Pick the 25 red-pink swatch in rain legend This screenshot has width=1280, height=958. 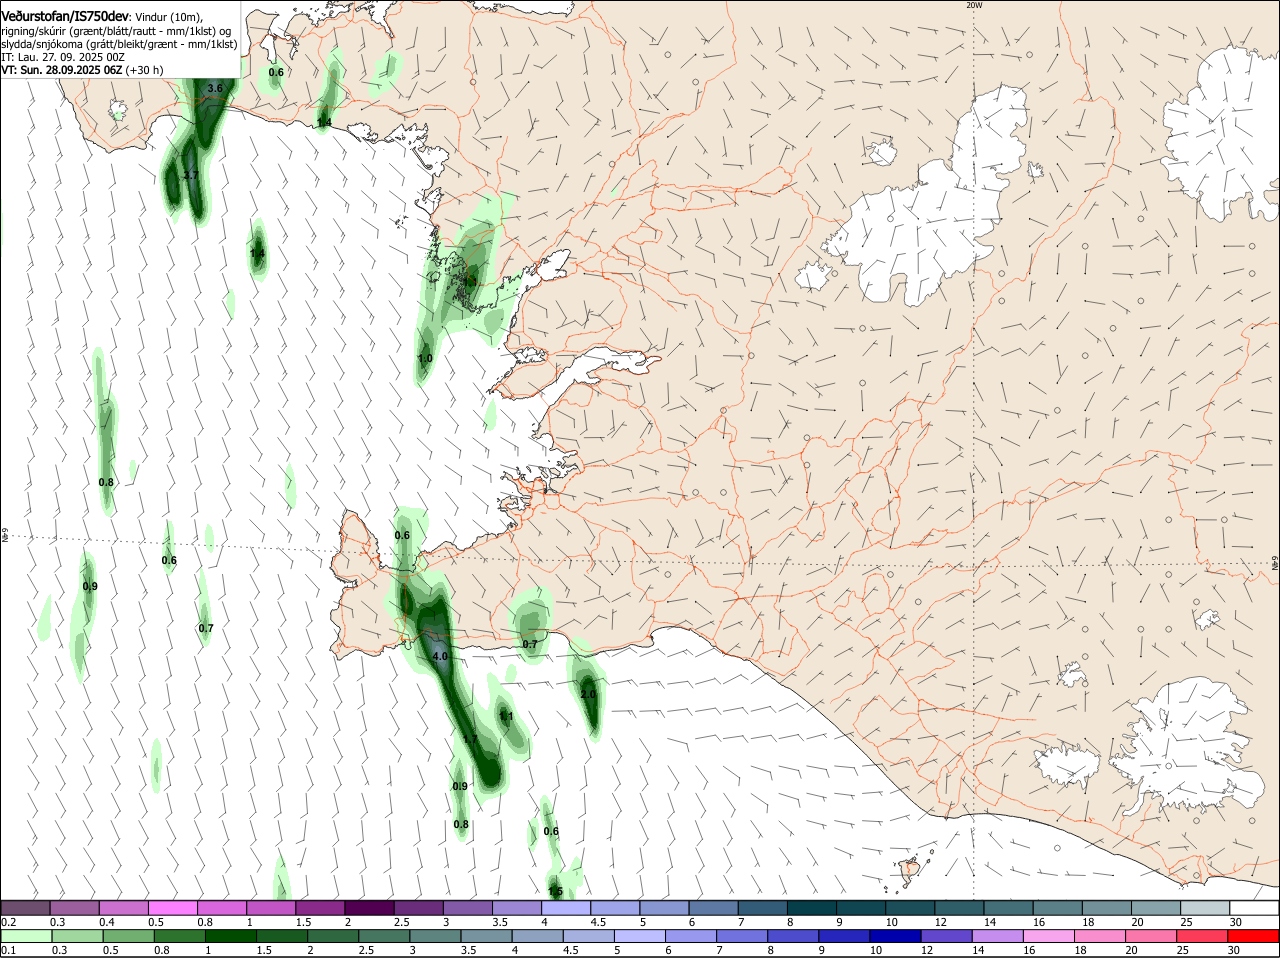coord(1201,936)
